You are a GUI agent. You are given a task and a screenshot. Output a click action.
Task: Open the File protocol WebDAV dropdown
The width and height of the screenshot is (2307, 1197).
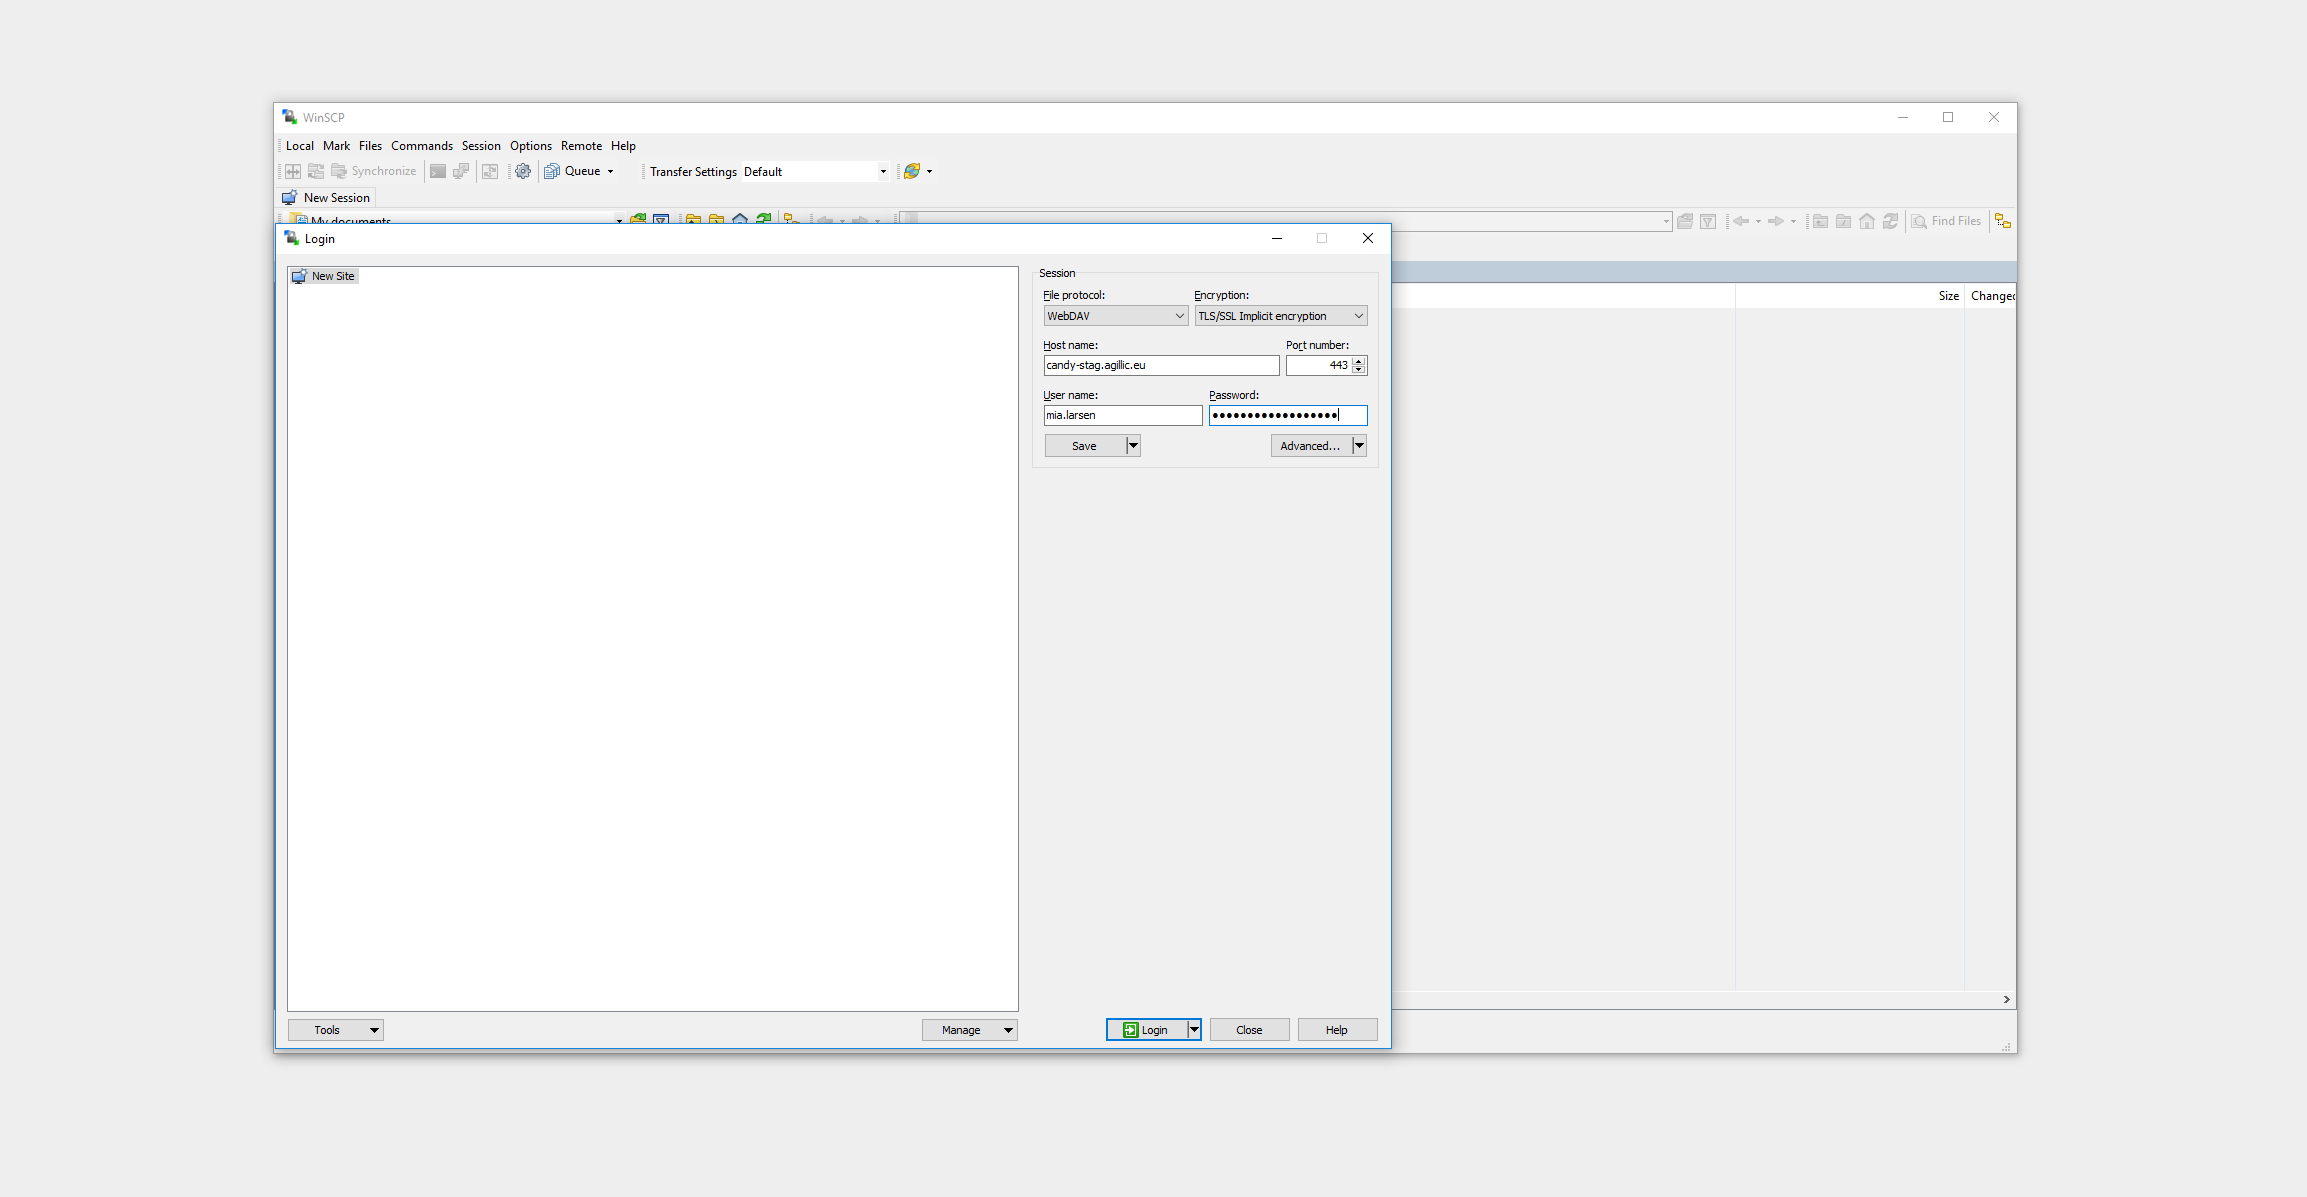click(1116, 316)
